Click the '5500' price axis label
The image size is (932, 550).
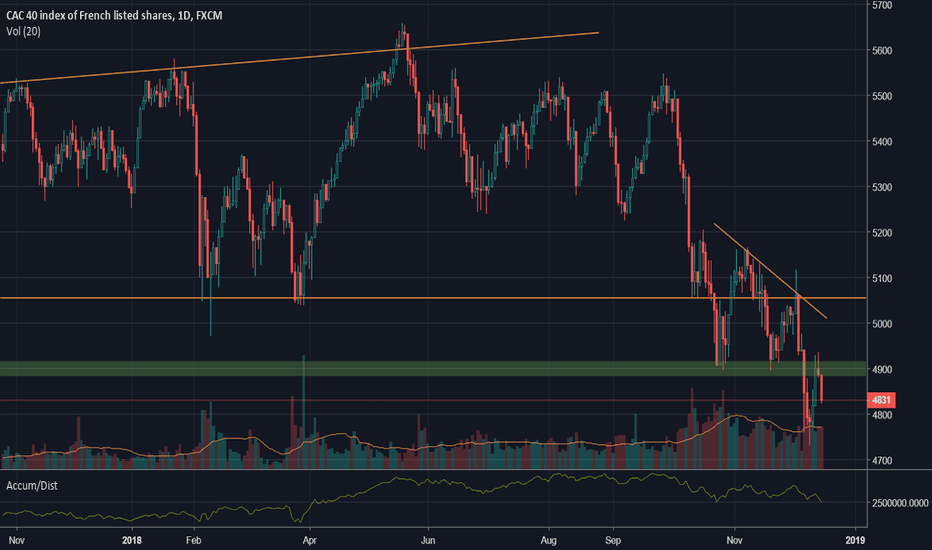click(882, 96)
